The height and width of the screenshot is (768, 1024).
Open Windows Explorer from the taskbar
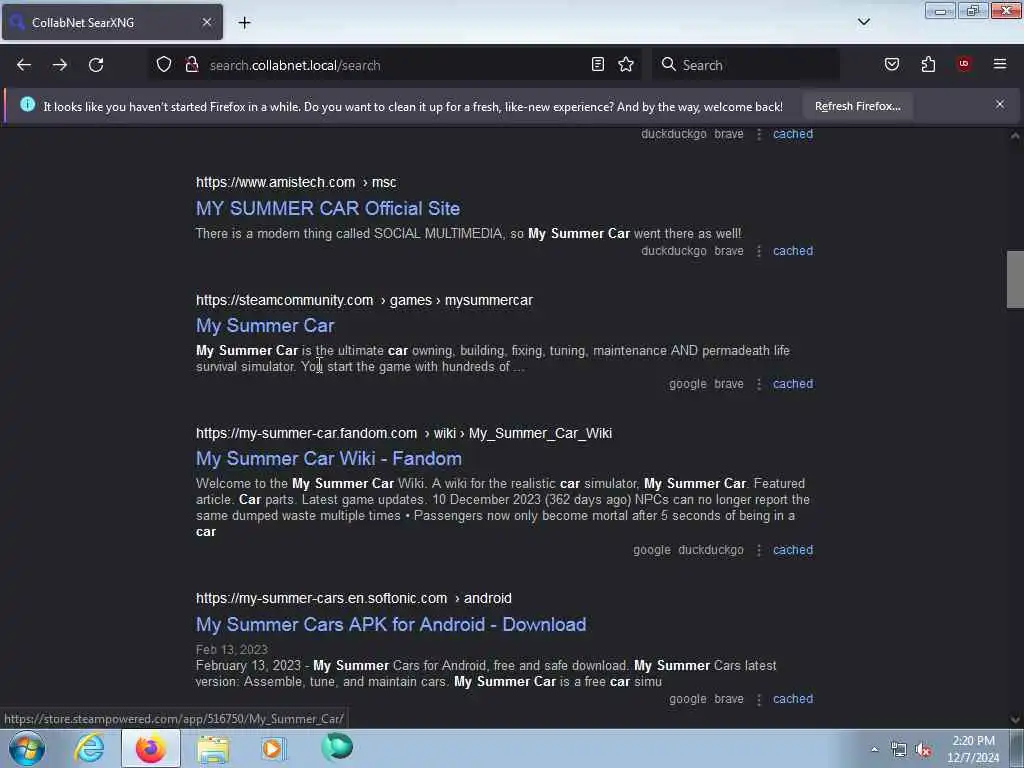click(x=213, y=748)
